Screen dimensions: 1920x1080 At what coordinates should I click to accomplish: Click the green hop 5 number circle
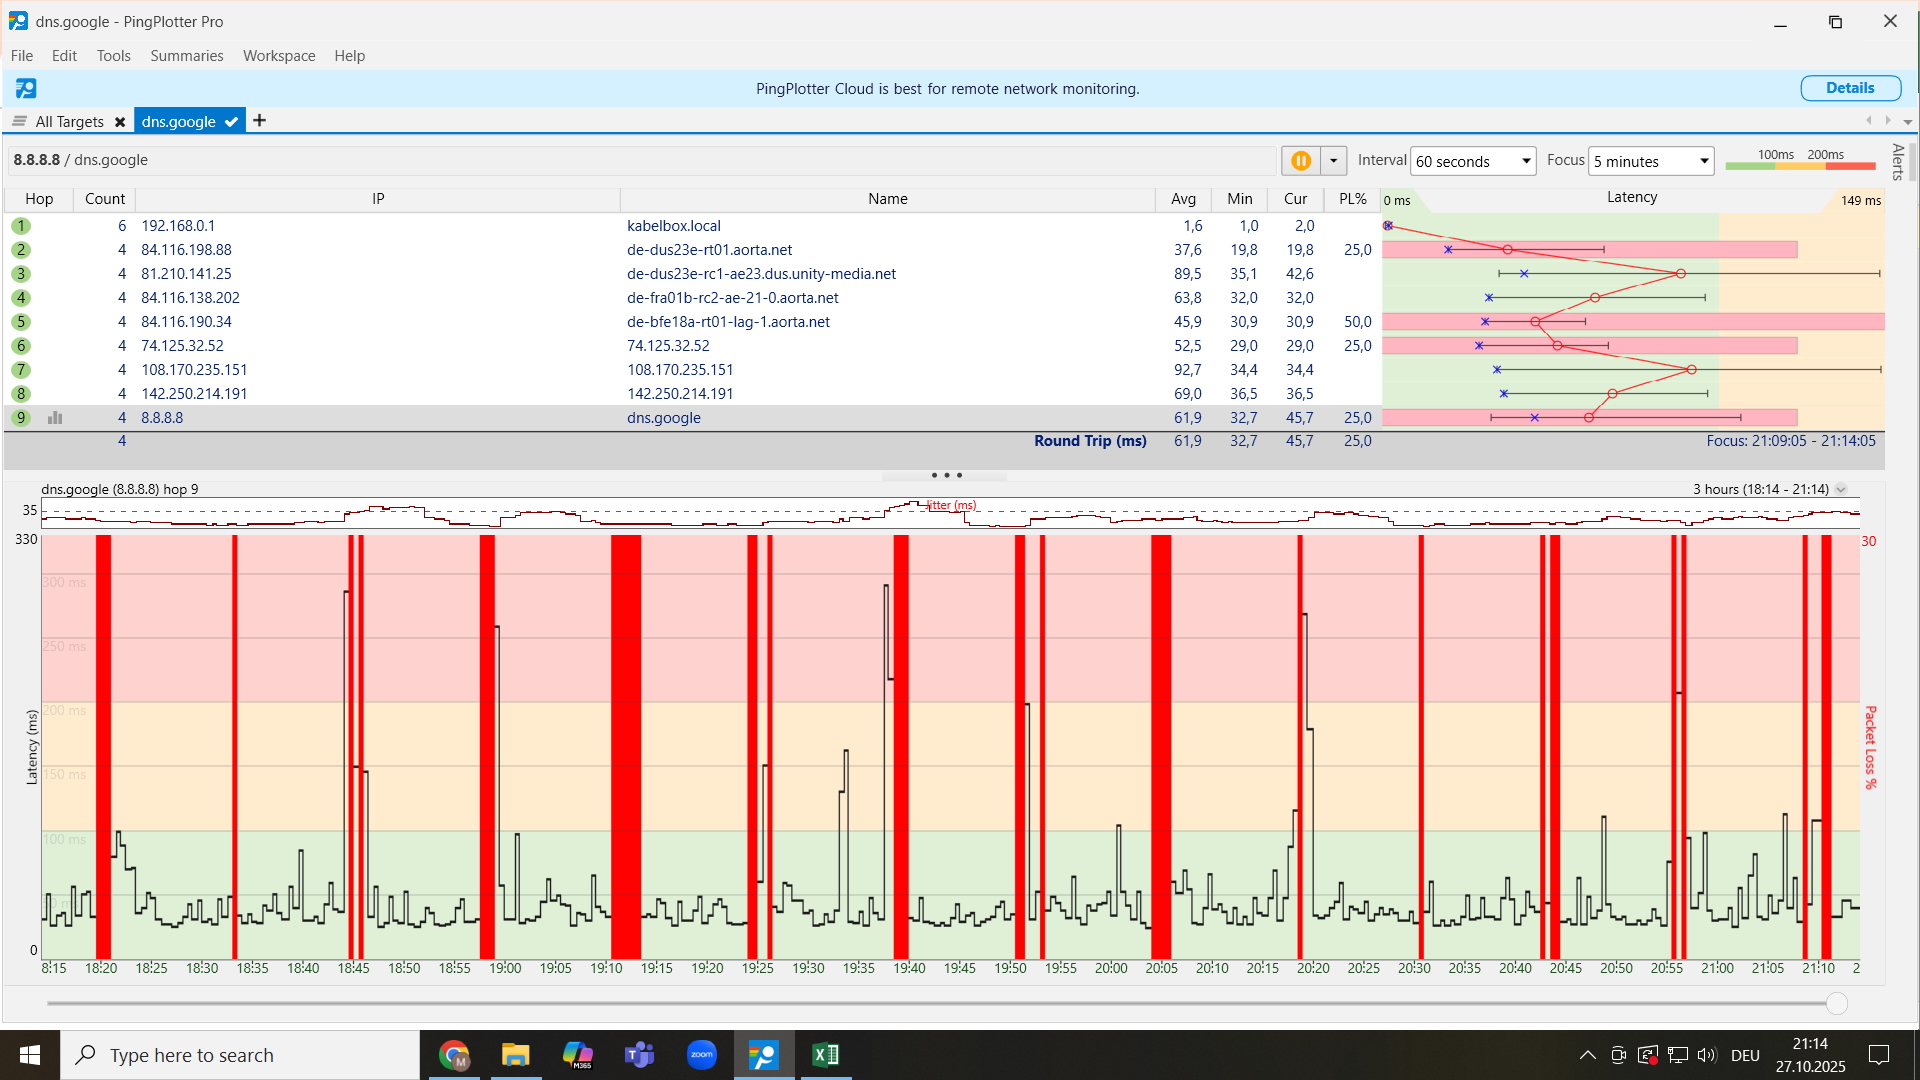click(x=20, y=322)
